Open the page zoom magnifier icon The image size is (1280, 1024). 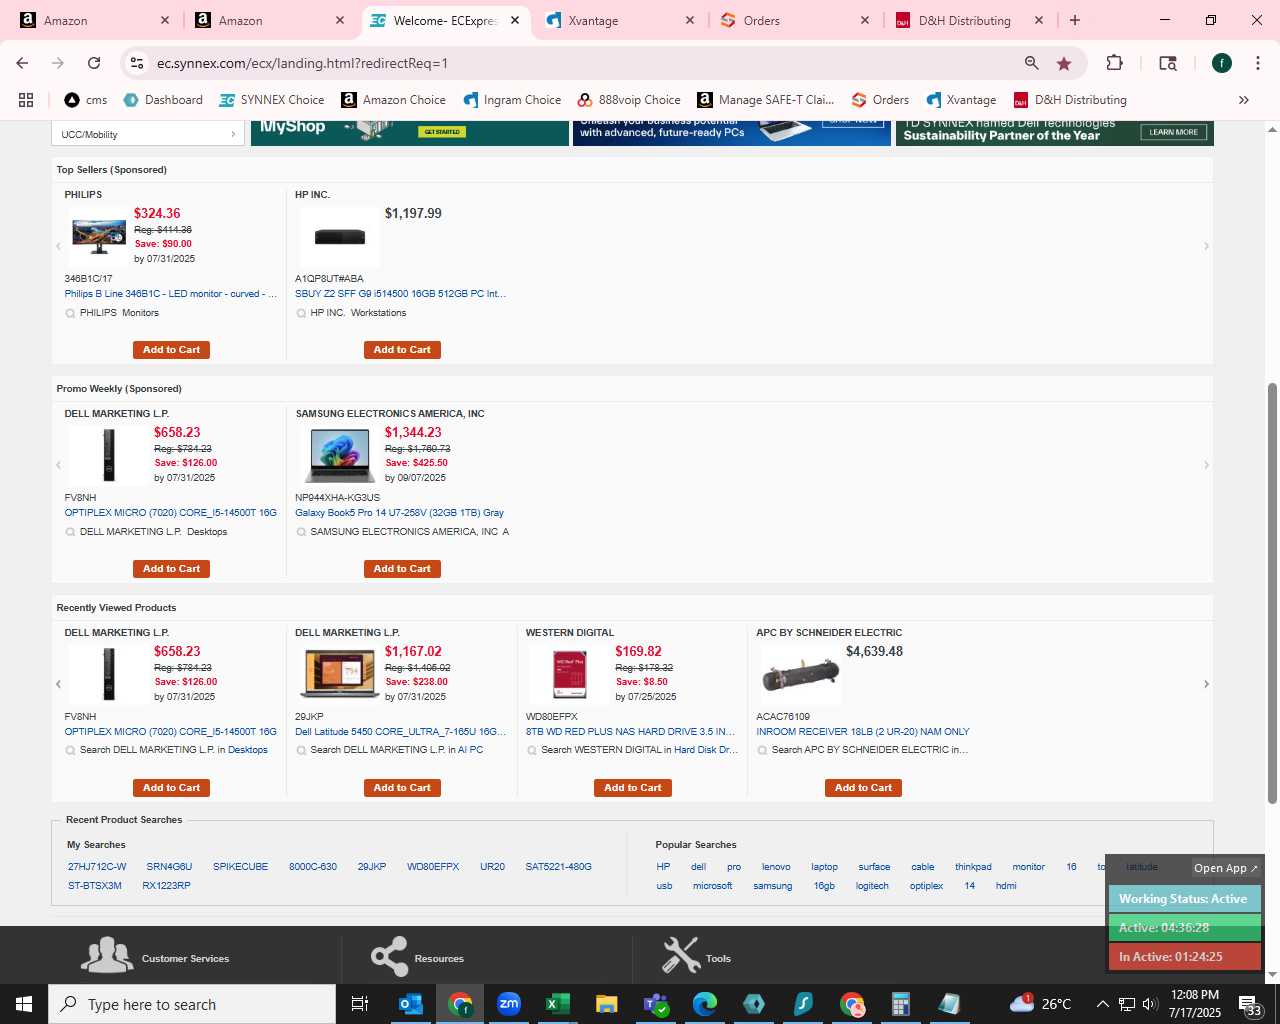click(x=1031, y=63)
